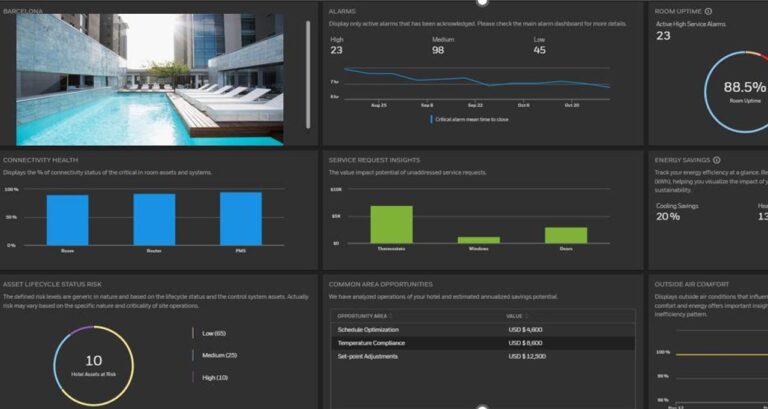This screenshot has height=409, width=768.
Task: Click the Common Area Opportunities title
Action: pos(381,285)
